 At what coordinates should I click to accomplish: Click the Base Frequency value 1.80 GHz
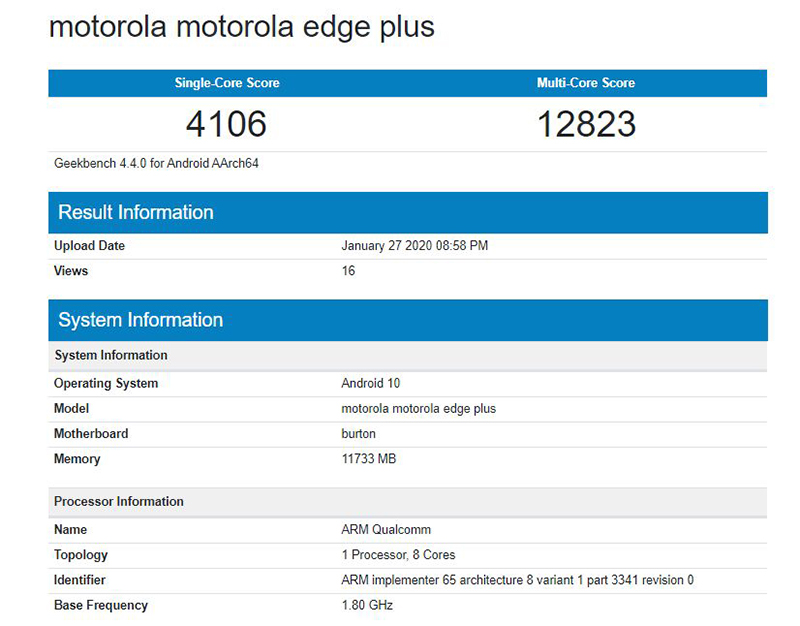[367, 605]
